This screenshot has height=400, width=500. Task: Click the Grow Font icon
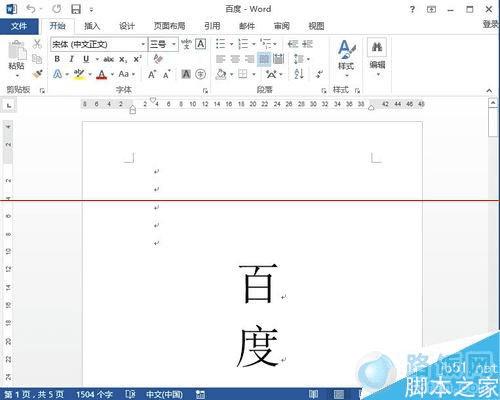click(152, 74)
